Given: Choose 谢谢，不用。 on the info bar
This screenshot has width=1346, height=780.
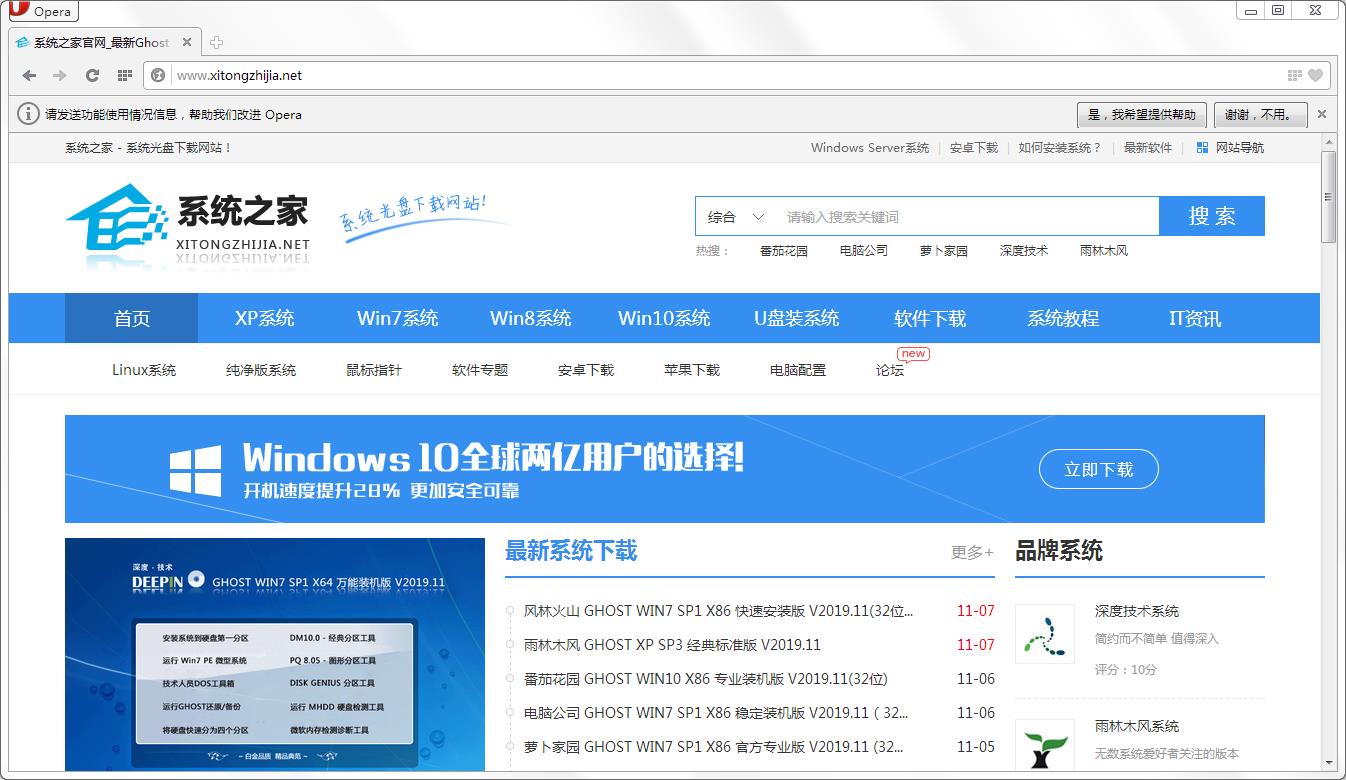Looking at the screenshot, I should 1260,114.
